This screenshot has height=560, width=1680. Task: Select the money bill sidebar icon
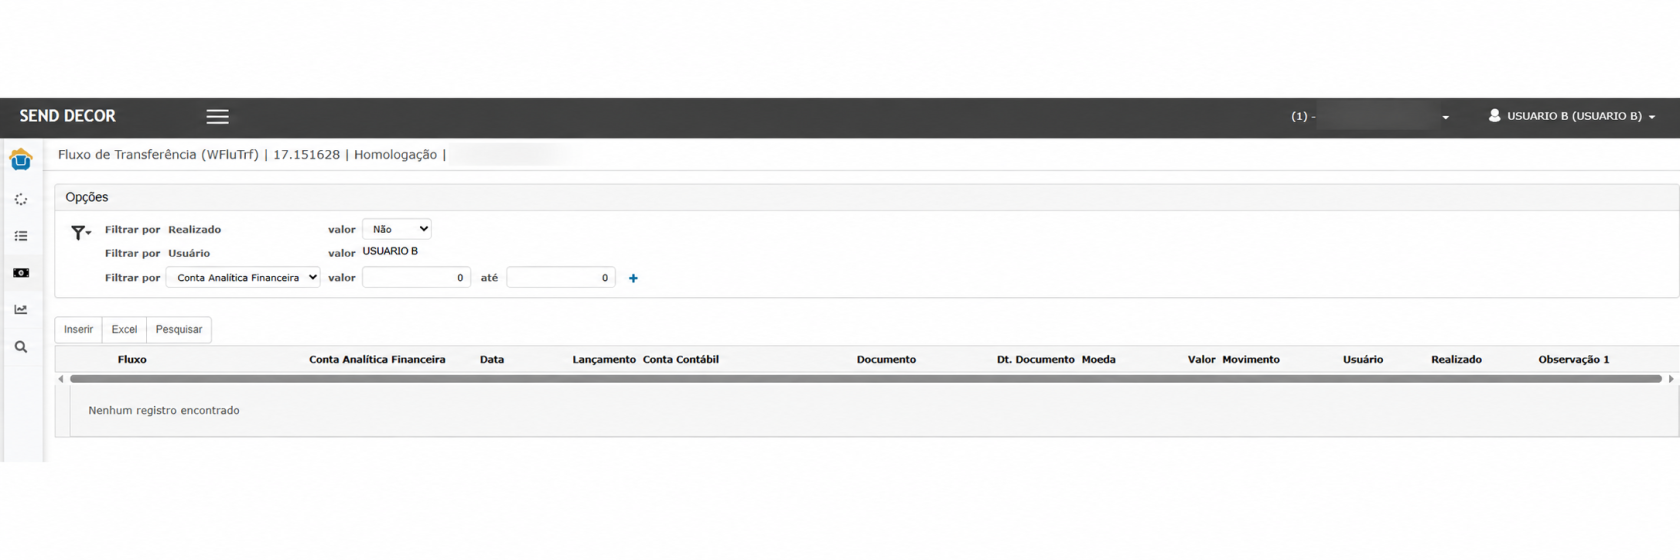tap(21, 273)
